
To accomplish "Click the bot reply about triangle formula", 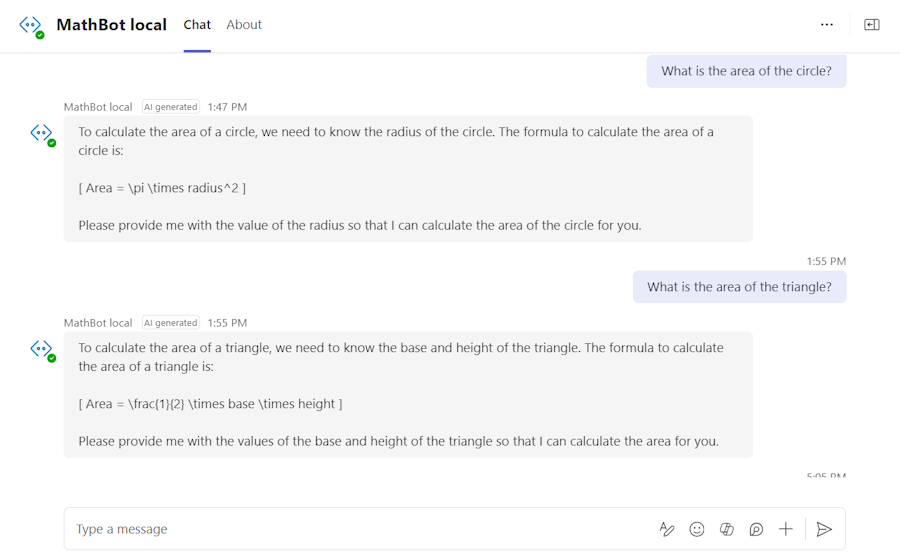I will (x=408, y=395).
